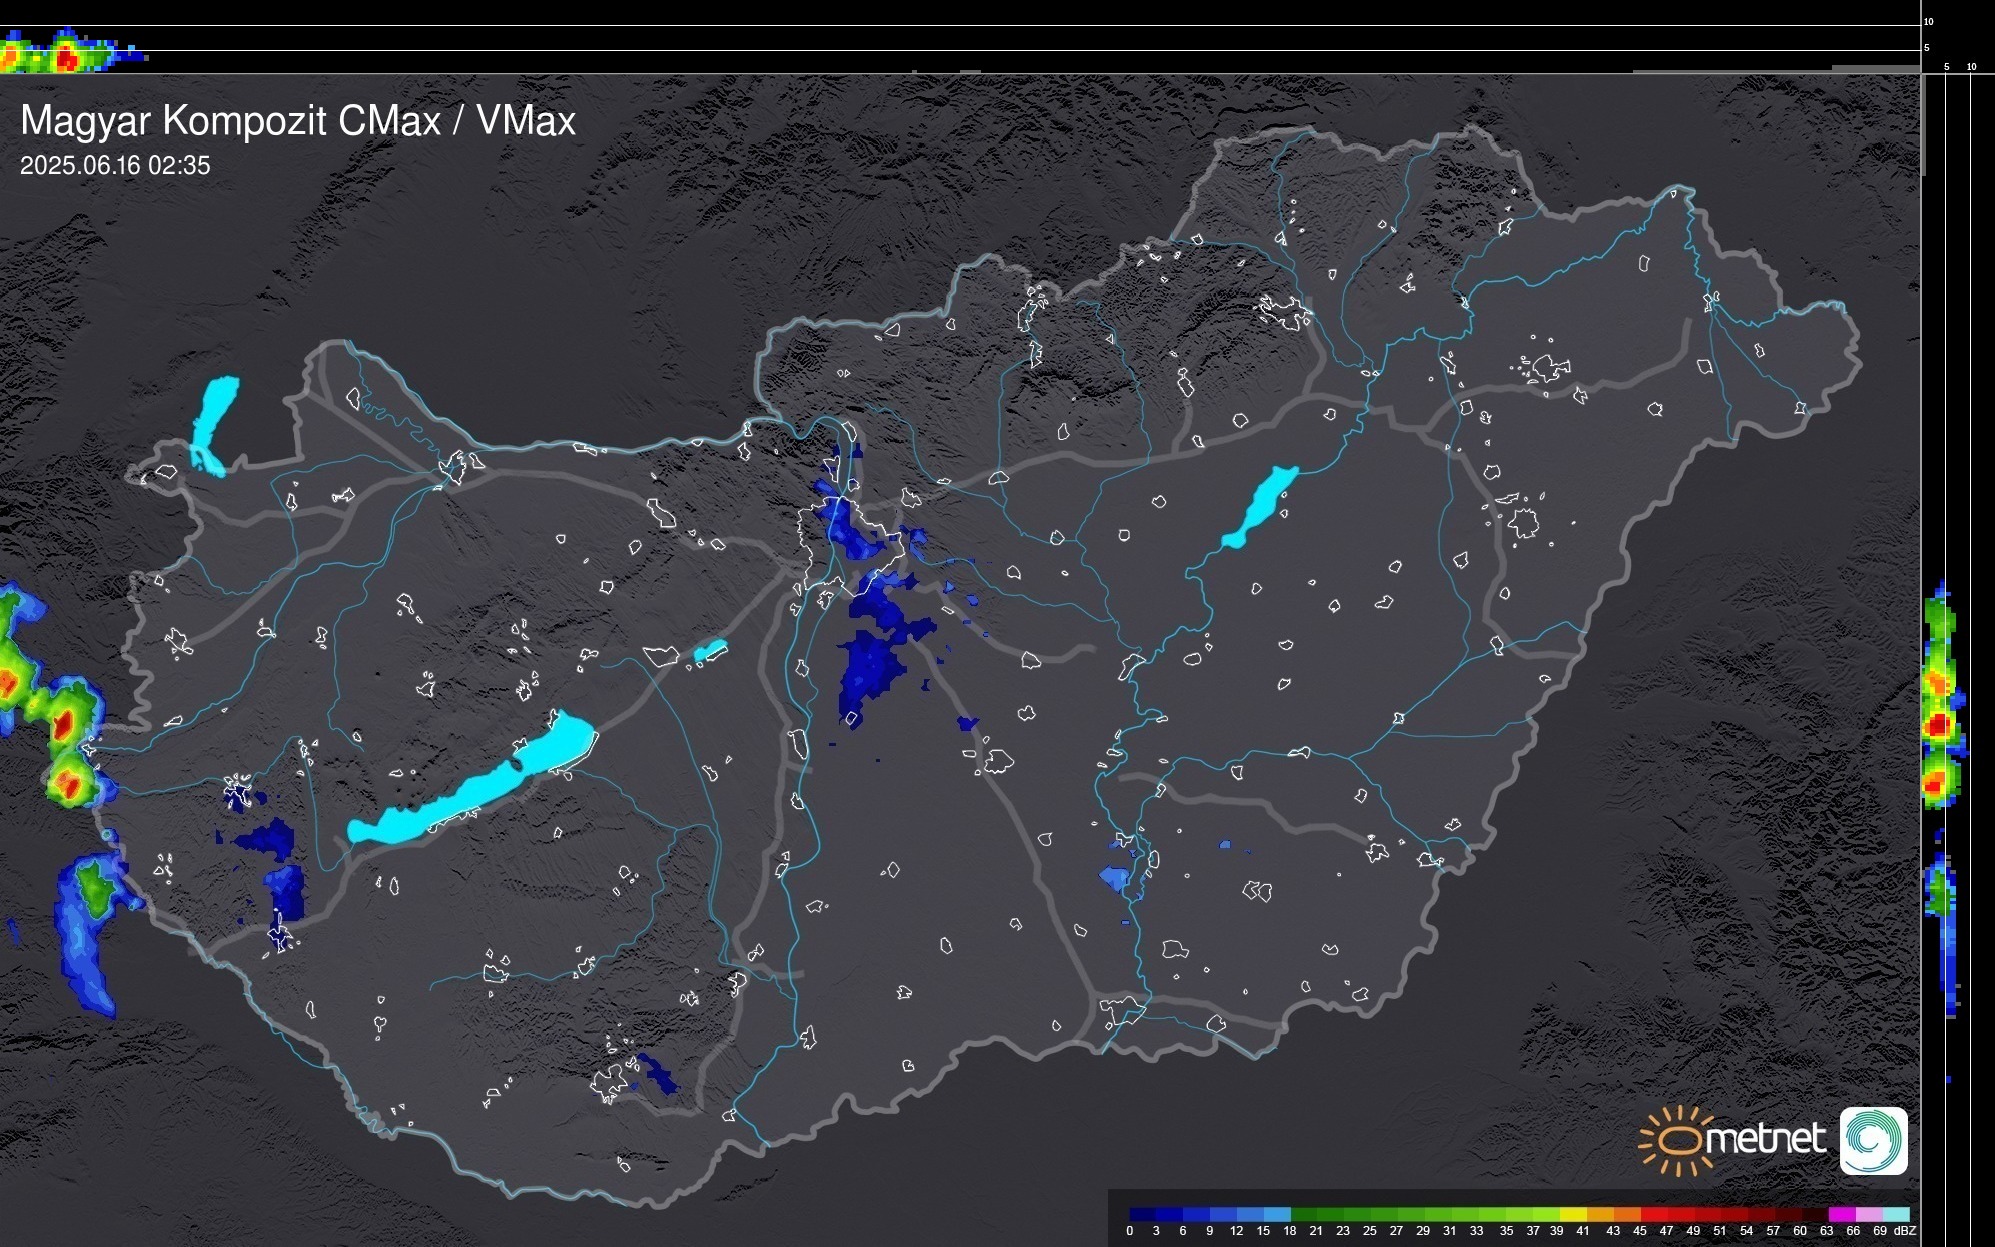This screenshot has width=1995, height=1247.
Task: Click the yellow 39-41 dBZ legend swatch
Action: click(1572, 1214)
